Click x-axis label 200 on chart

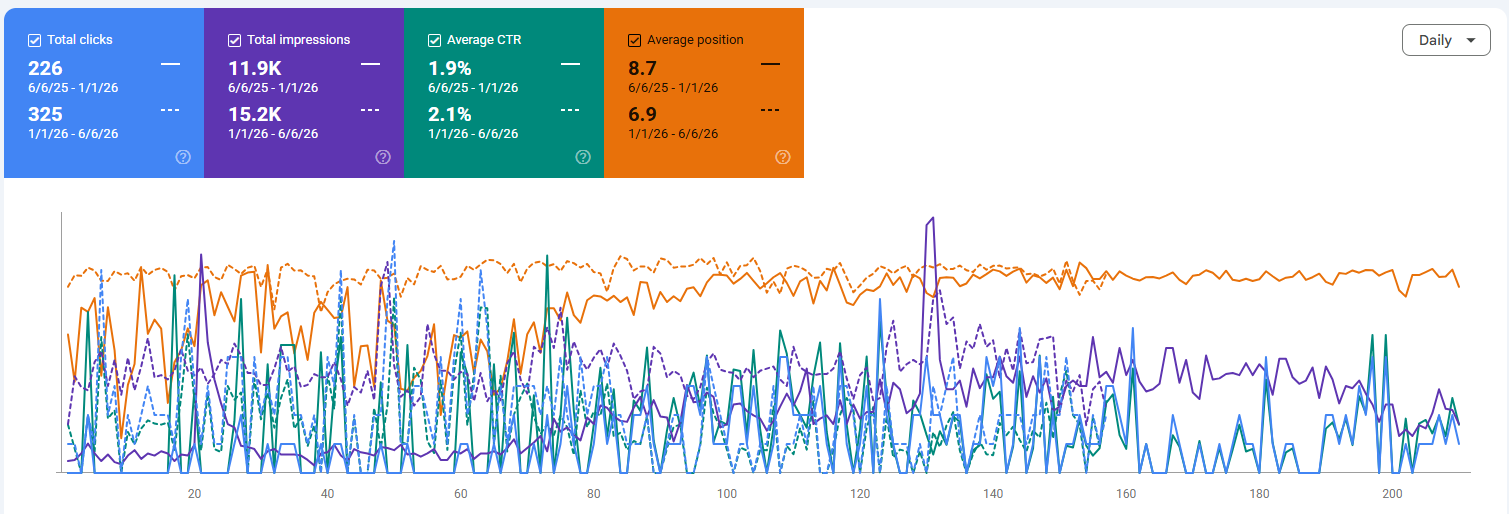(x=1393, y=494)
